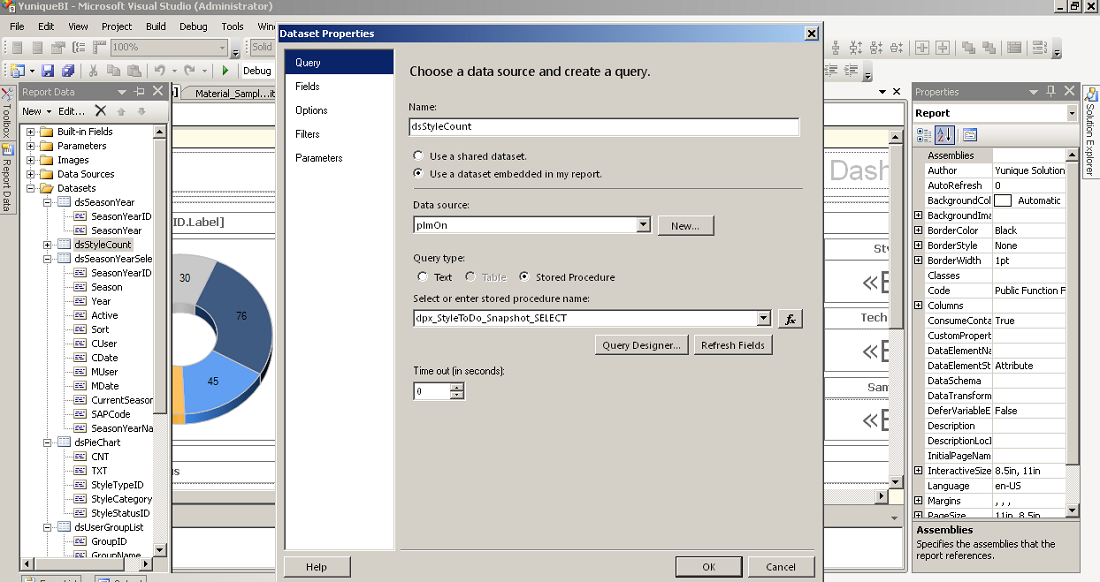Click the Send to Back layout icon
Image resolution: width=1100 pixels, height=582 pixels.
click(988, 48)
